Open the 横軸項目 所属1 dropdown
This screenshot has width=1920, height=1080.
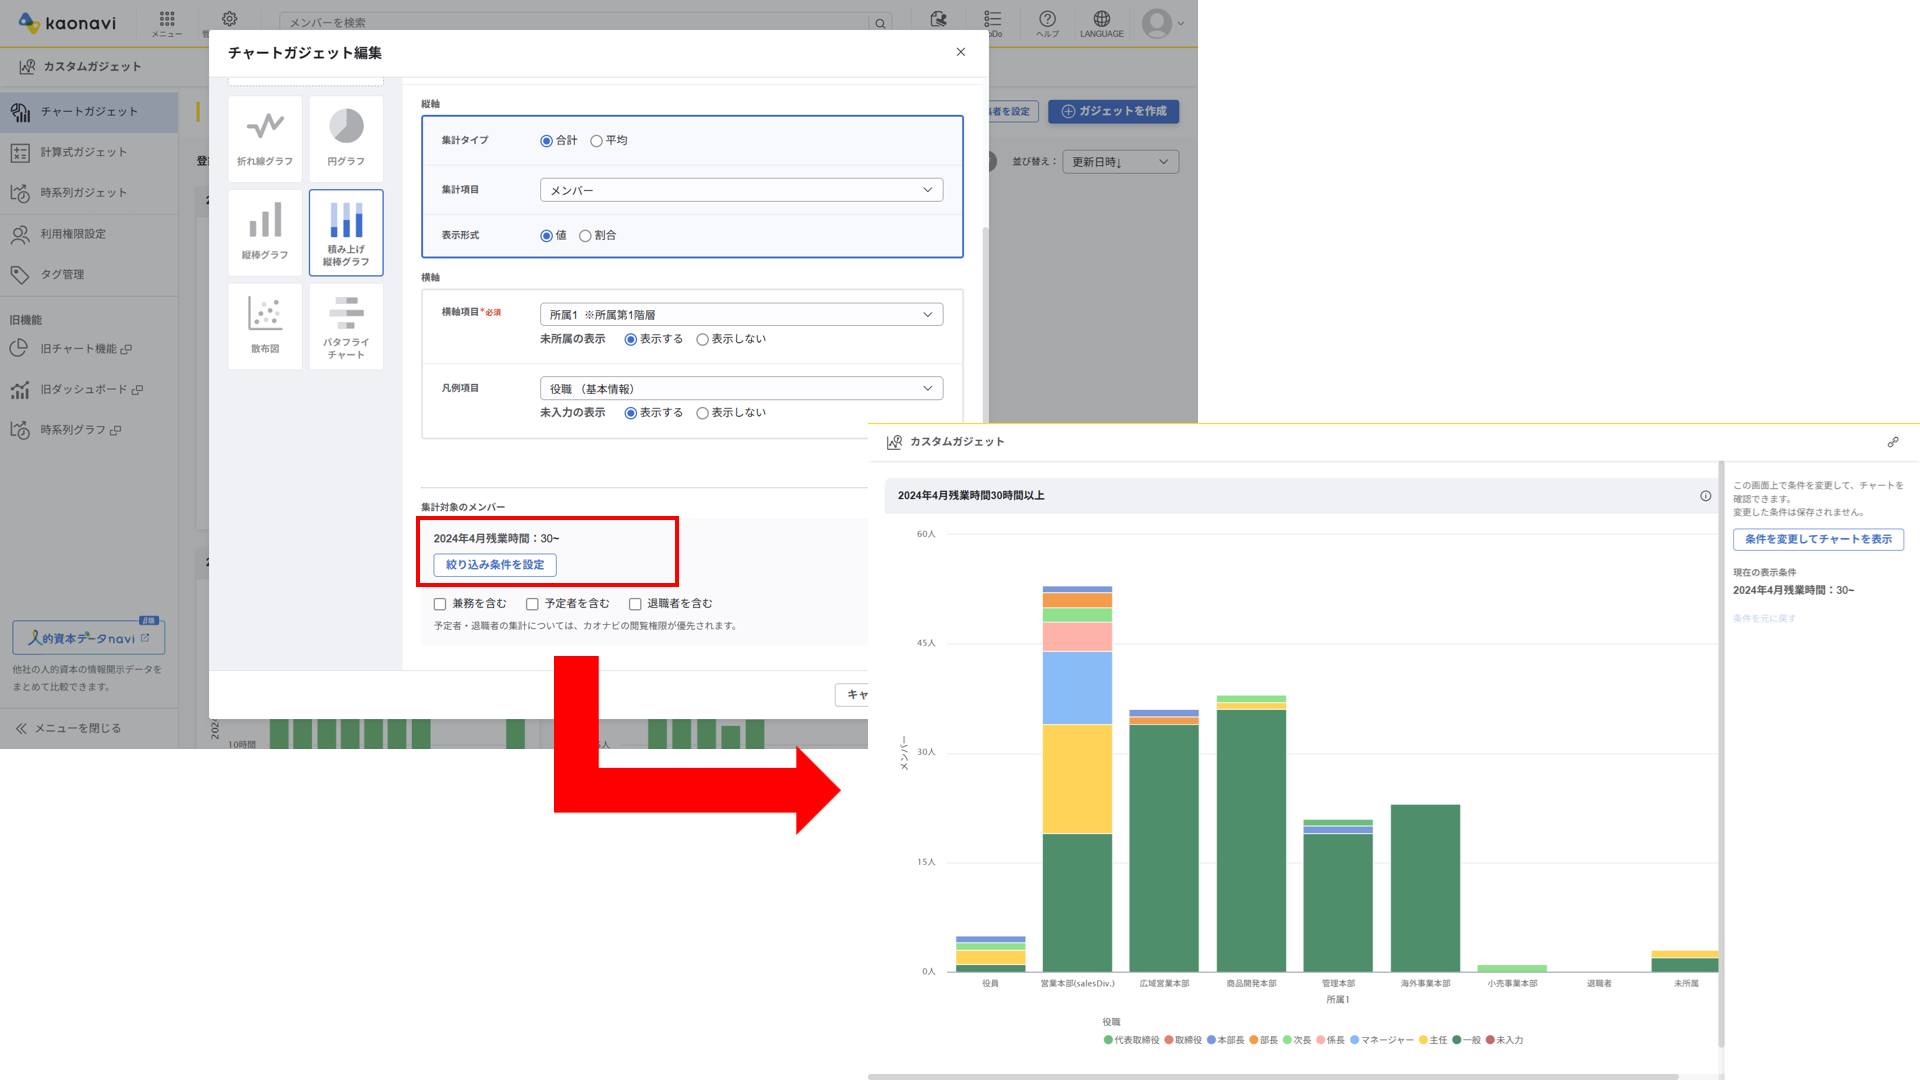coord(741,315)
